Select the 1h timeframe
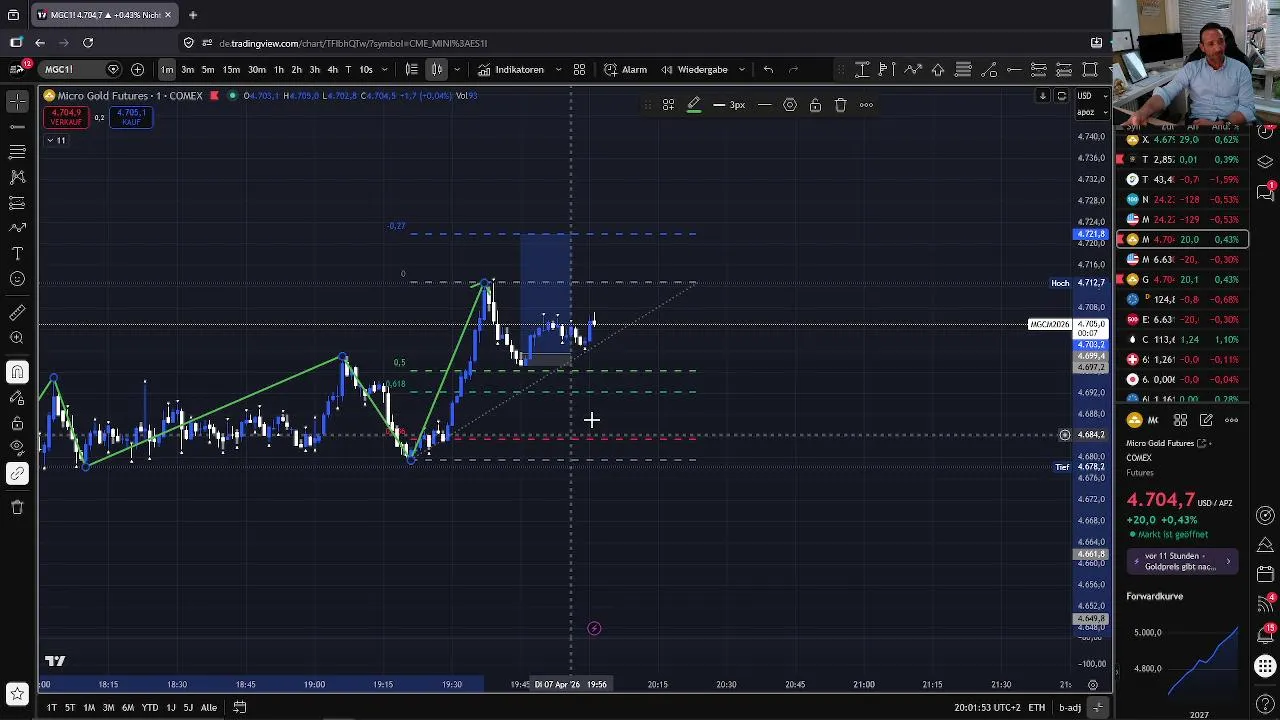1280x720 pixels. coord(279,69)
